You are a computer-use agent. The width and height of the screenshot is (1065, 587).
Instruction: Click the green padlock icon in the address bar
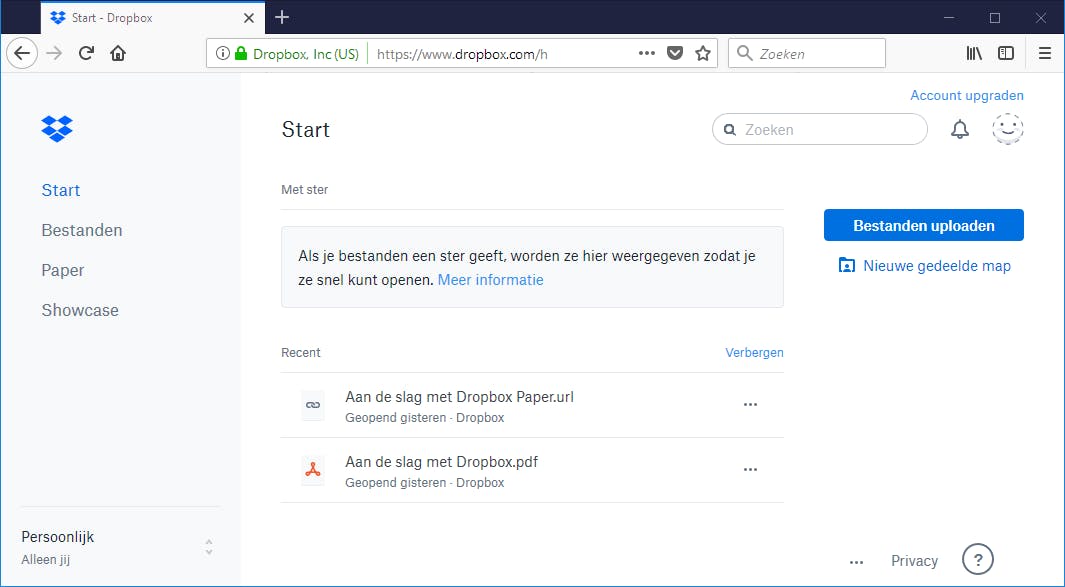(240, 53)
